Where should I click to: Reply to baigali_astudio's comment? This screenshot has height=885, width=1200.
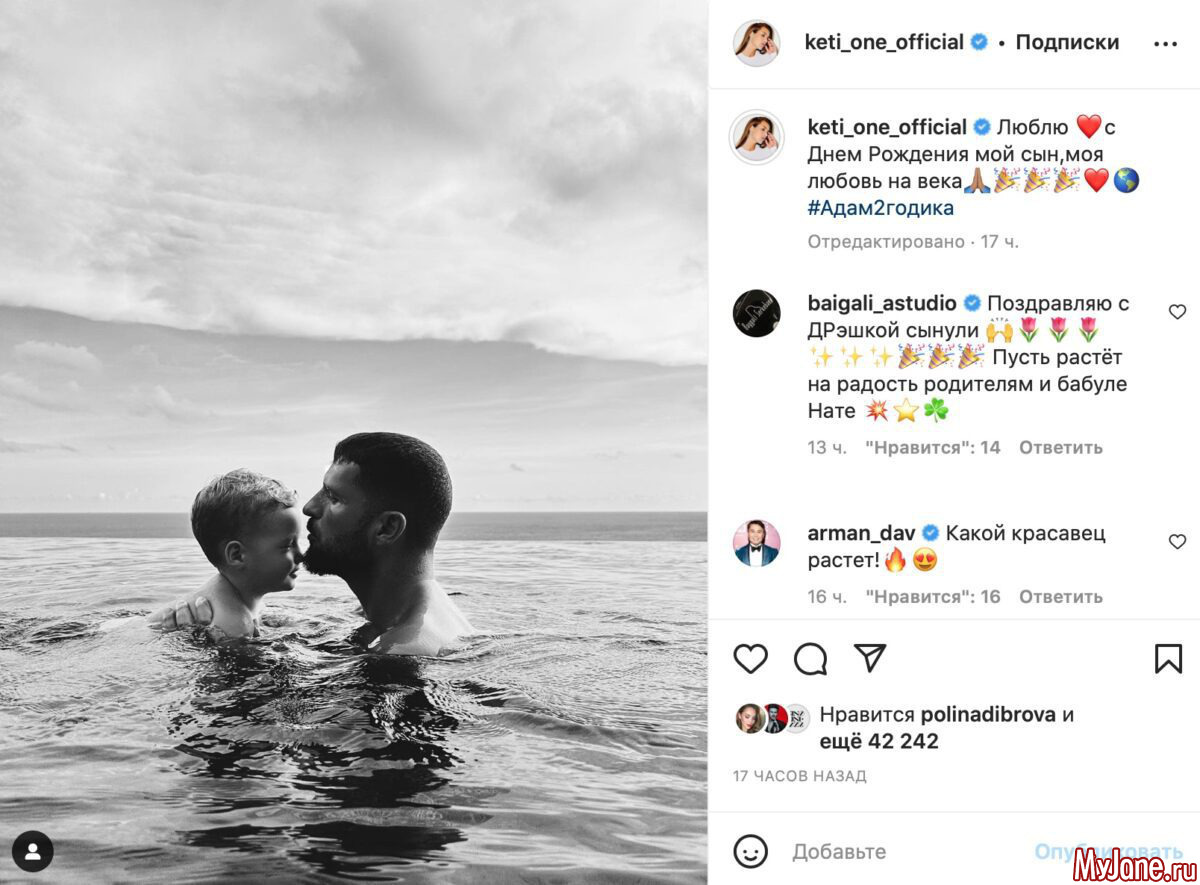pos(1060,447)
